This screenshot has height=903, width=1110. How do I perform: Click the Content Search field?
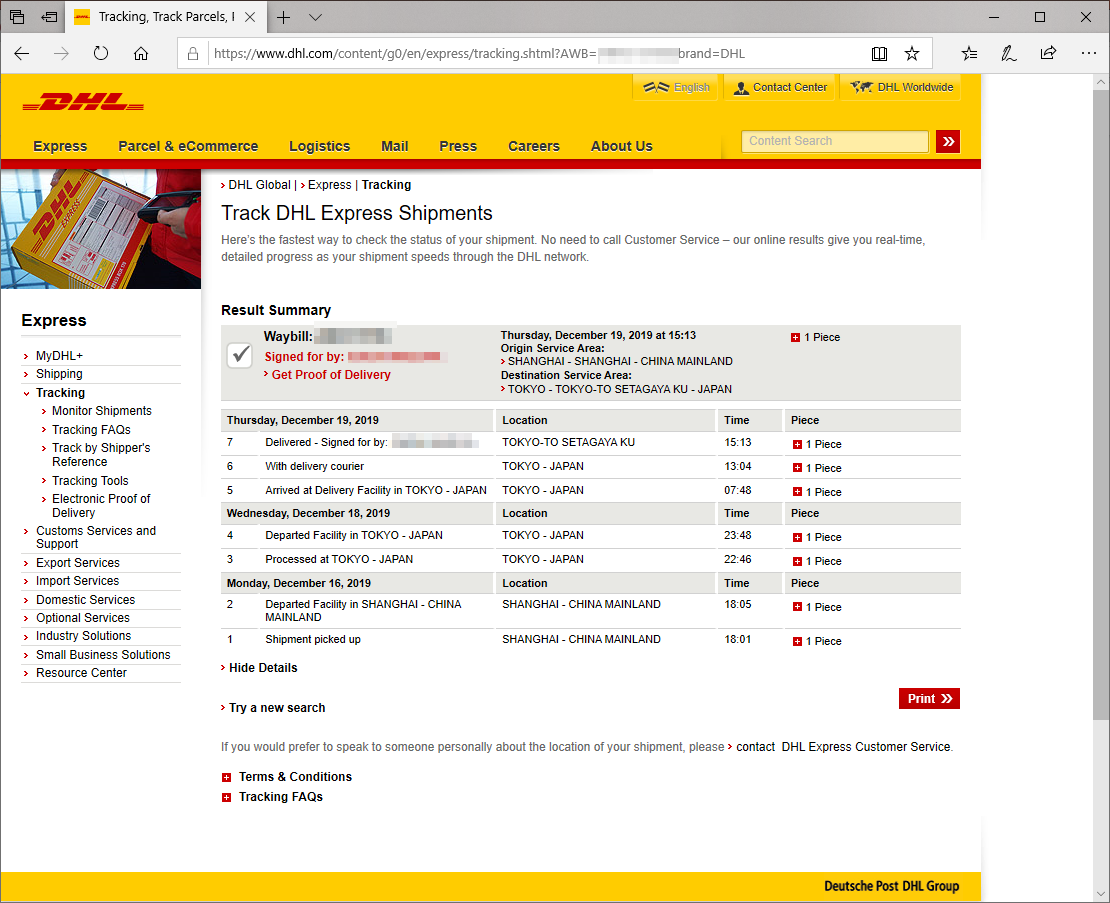pyautogui.click(x=835, y=142)
